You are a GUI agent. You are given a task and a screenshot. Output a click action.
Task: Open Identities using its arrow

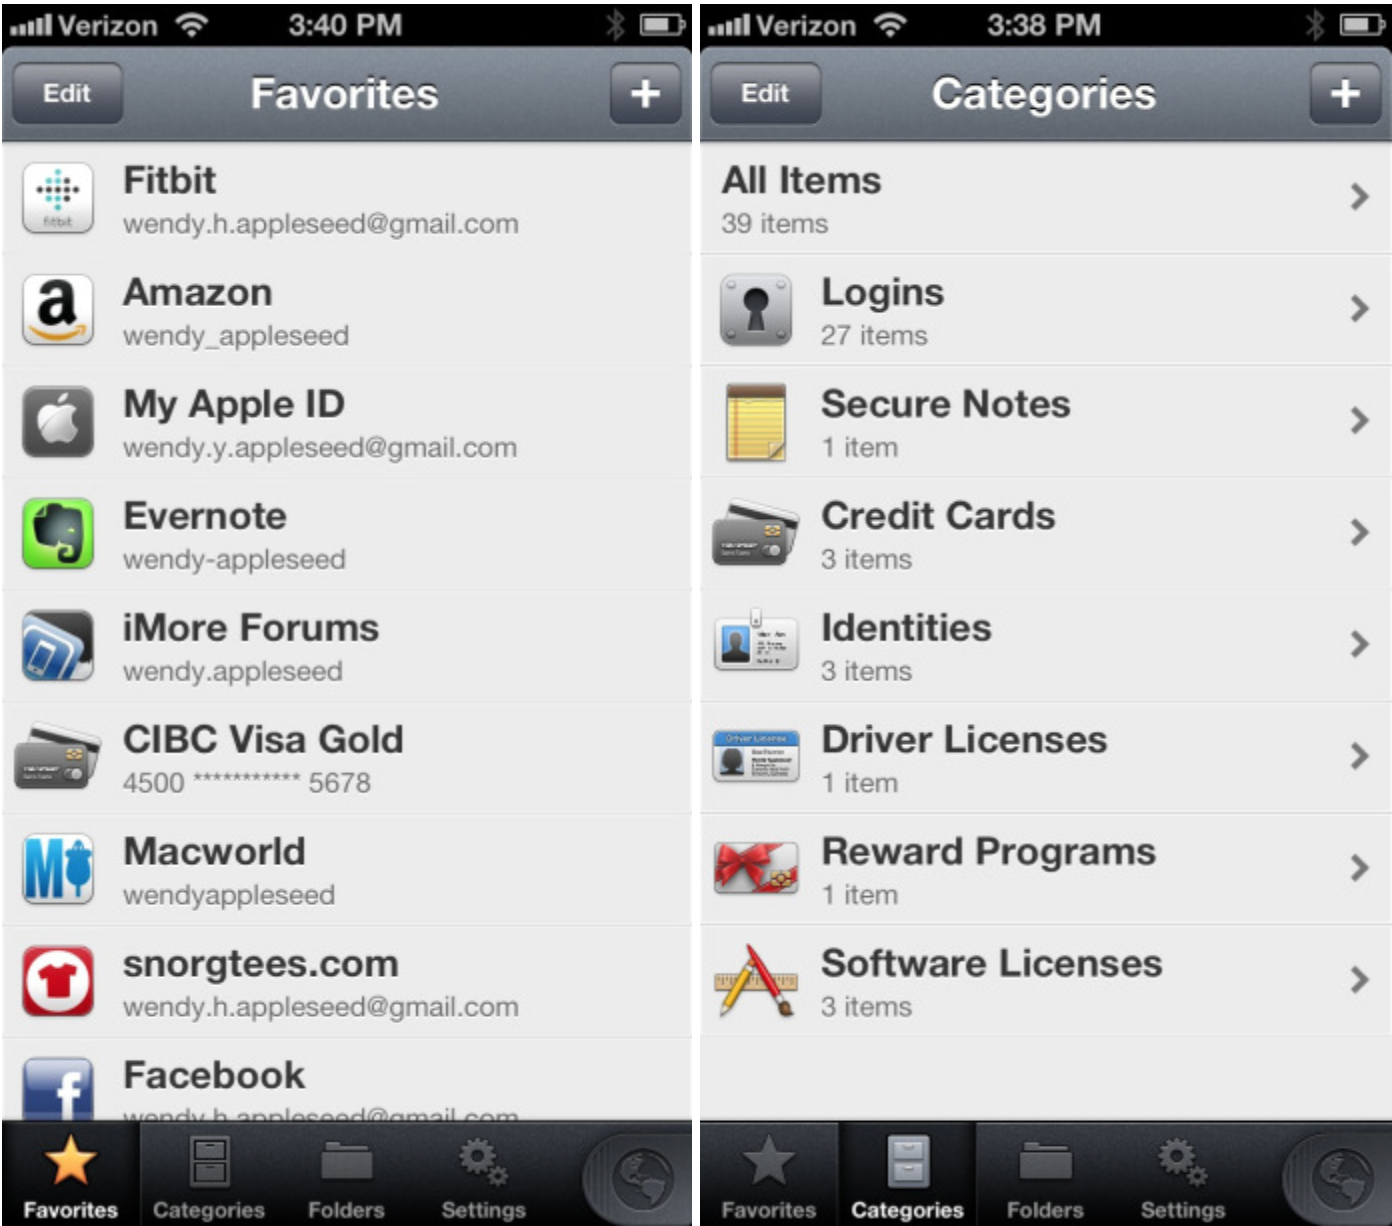click(x=1359, y=644)
